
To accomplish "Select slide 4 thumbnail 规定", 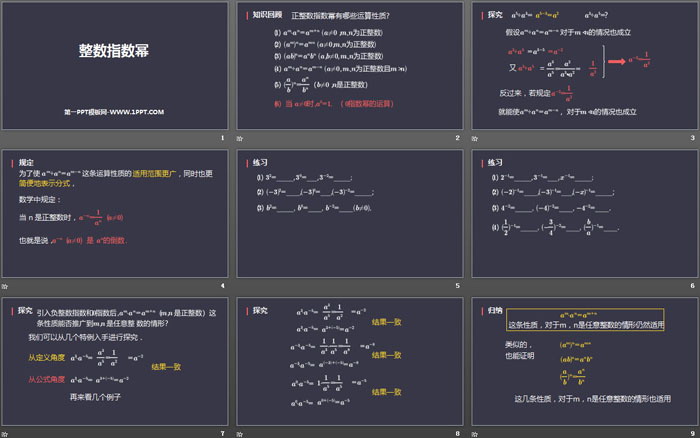I will [115, 213].
